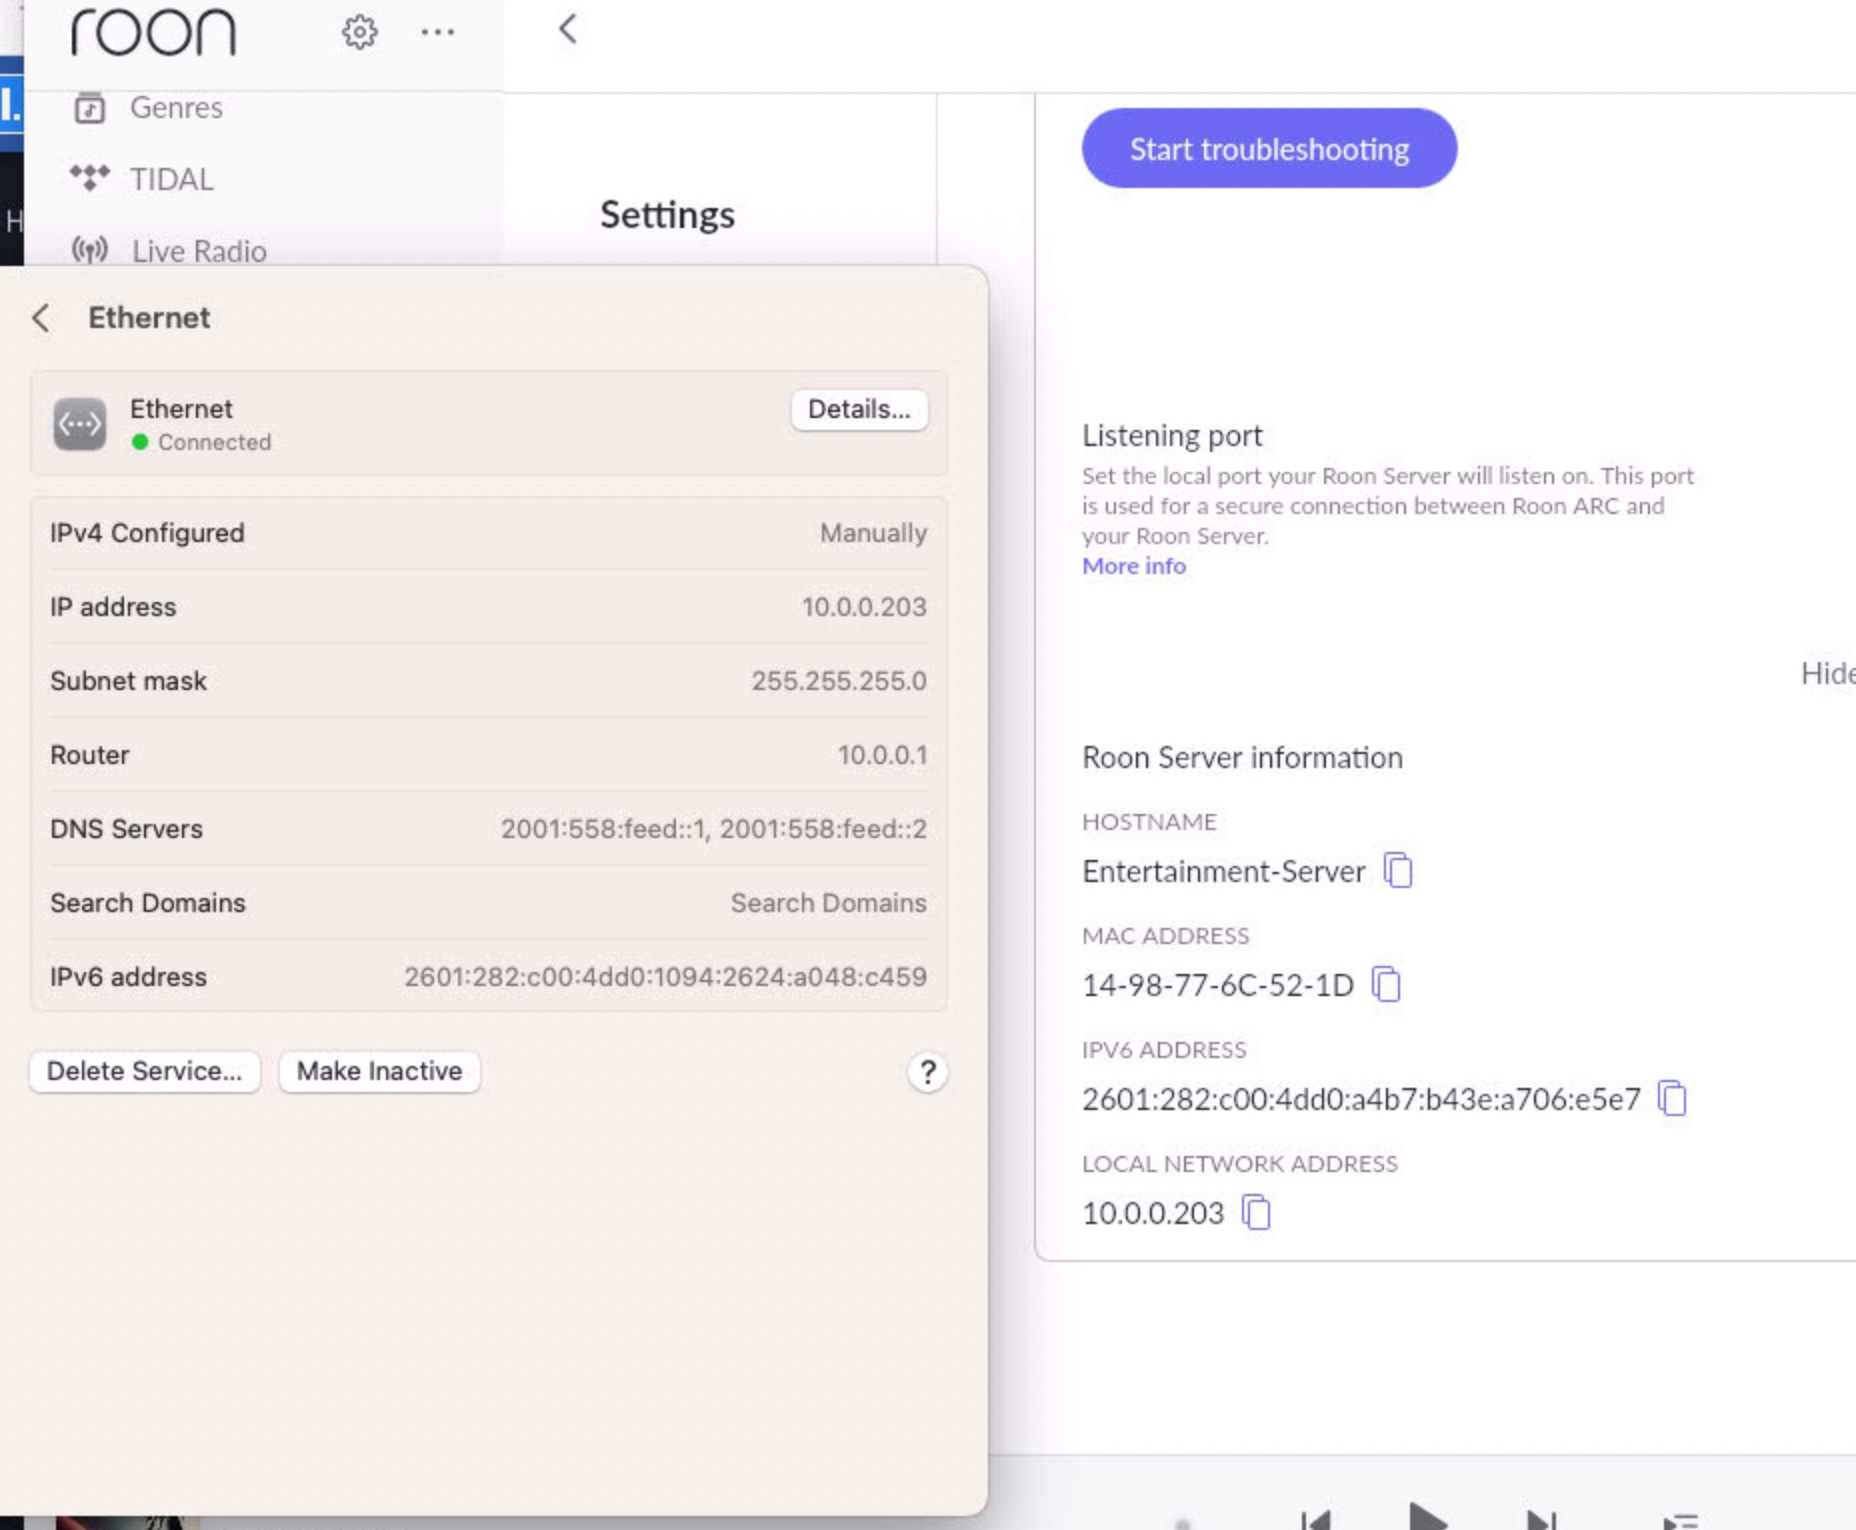Viewport: 1856px width, 1530px height.
Task: Select the IP address value 10.0.0.203
Action: click(864, 607)
